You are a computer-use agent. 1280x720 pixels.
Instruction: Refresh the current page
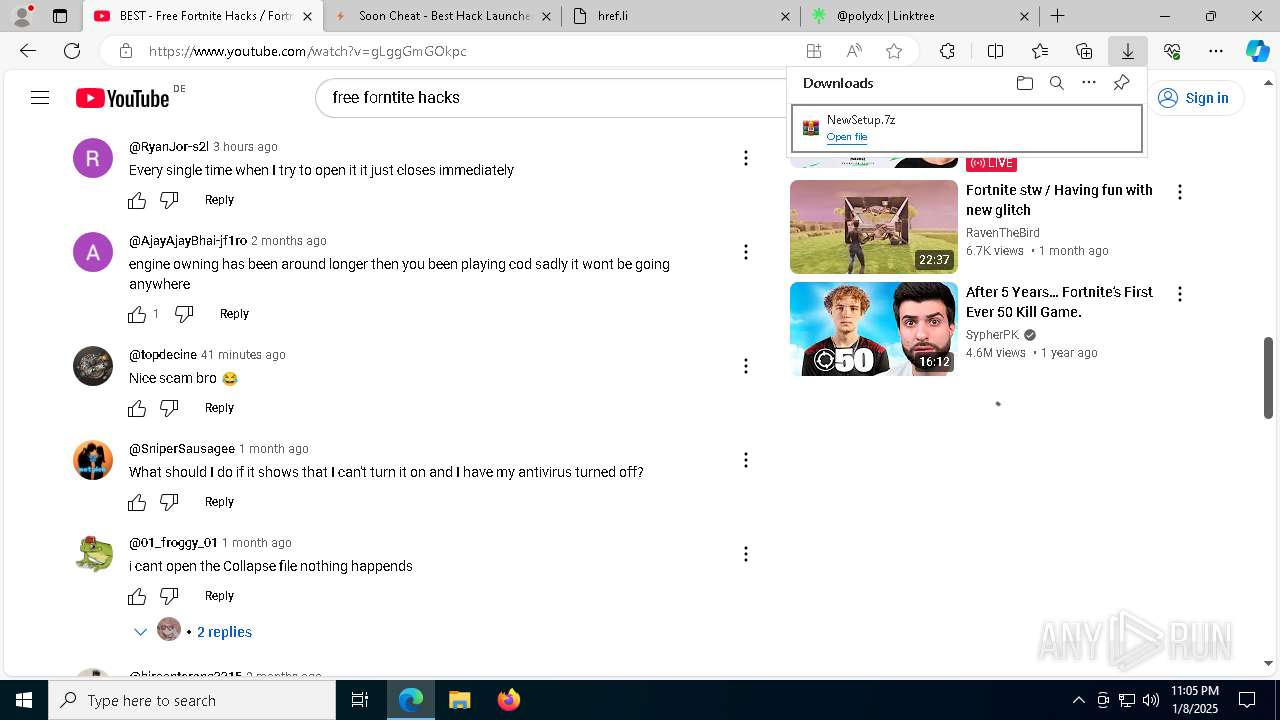(72, 51)
